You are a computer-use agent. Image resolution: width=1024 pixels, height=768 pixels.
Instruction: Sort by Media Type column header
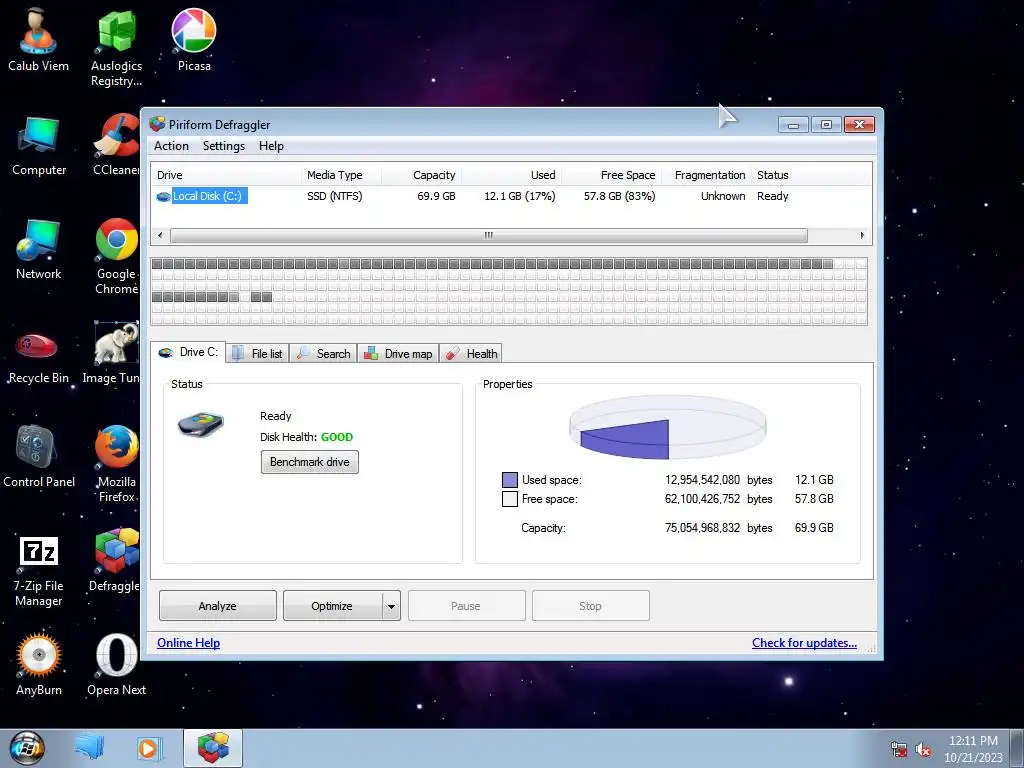342,175
